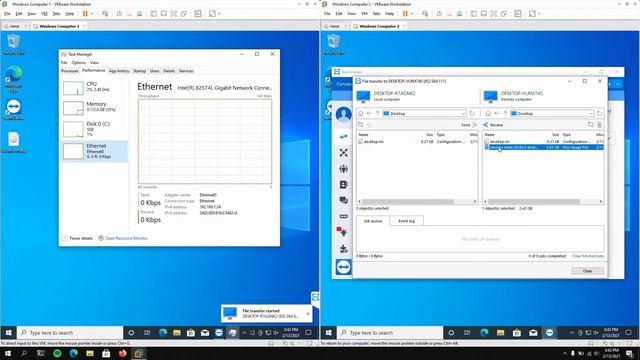Viewport: 640px width, 360px height.
Task: Open VM menu in left VMware window
Action: click(44, 13)
